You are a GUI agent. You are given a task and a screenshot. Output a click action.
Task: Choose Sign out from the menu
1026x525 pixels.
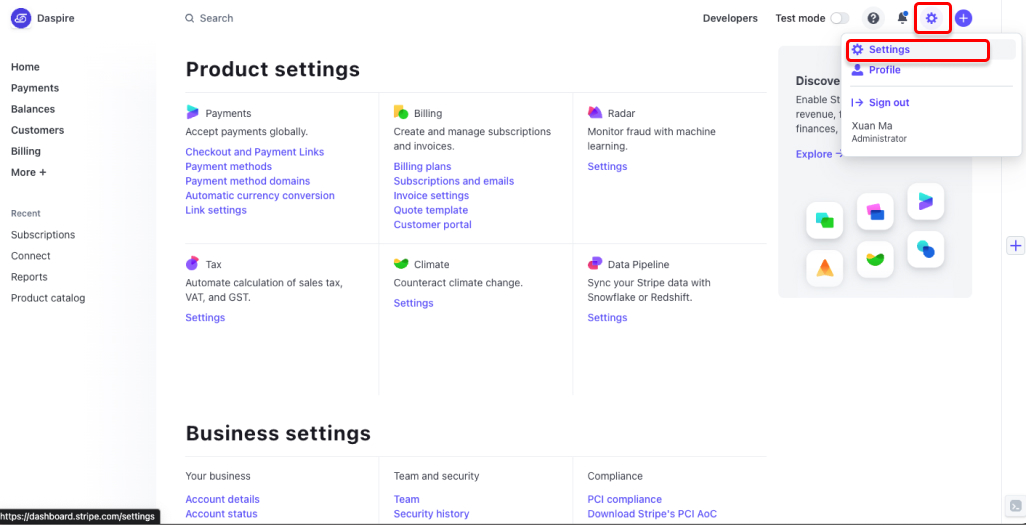click(888, 103)
